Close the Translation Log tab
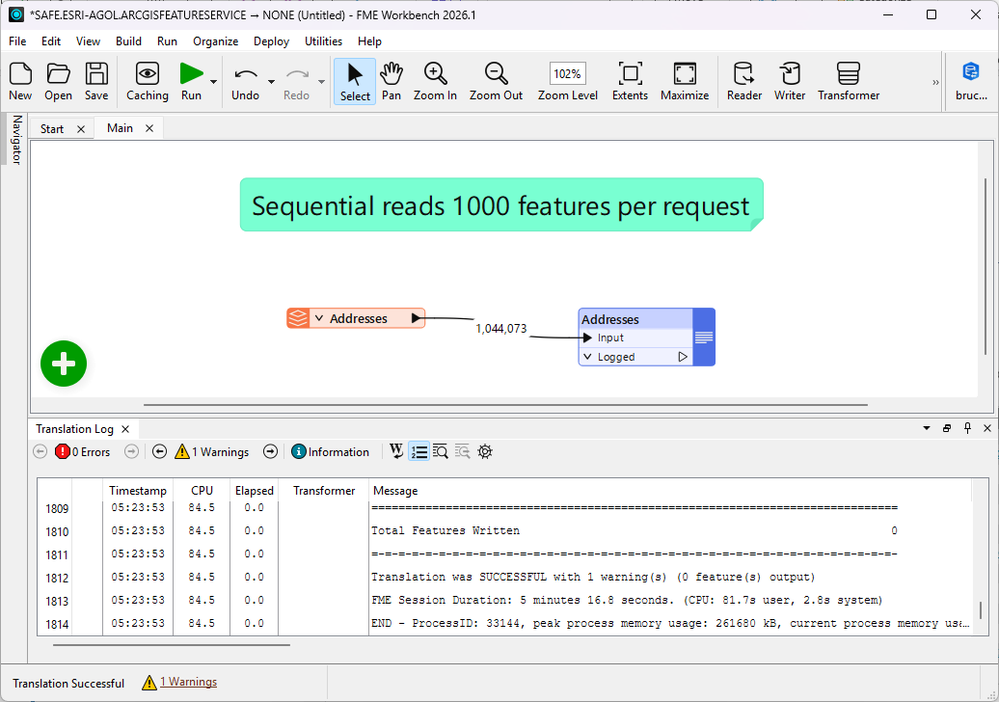Viewport: 999px width, 702px height. [126, 429]
